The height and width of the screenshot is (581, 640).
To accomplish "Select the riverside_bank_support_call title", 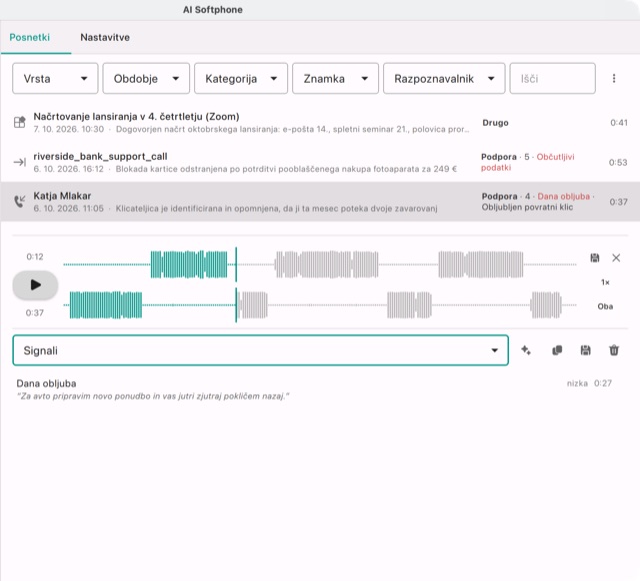I will tap(100, 156).
